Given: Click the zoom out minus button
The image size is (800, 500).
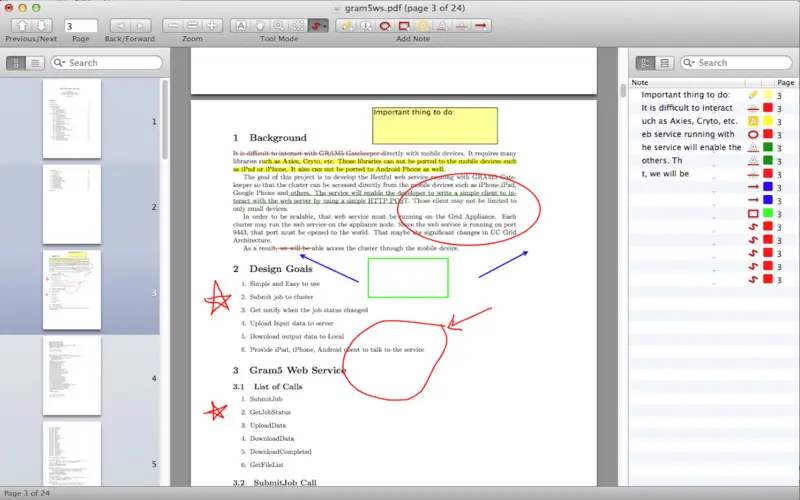Looking at the screenshot, I should pos(173,26).
